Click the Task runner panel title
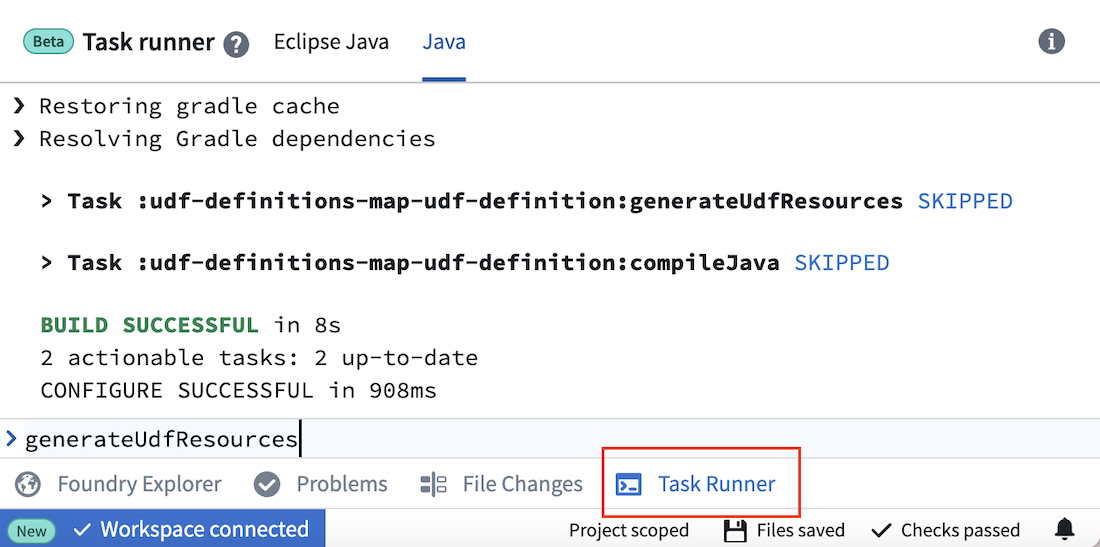 [149, 42]
